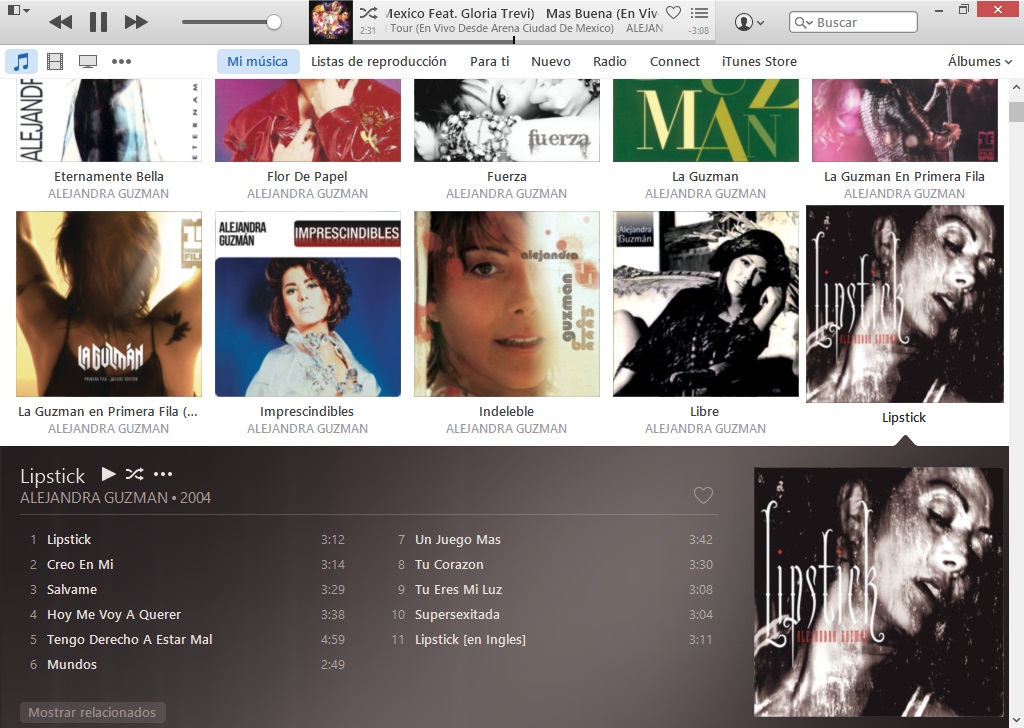Open La Guzman En Primera Fila title

[x=904, y=176]
